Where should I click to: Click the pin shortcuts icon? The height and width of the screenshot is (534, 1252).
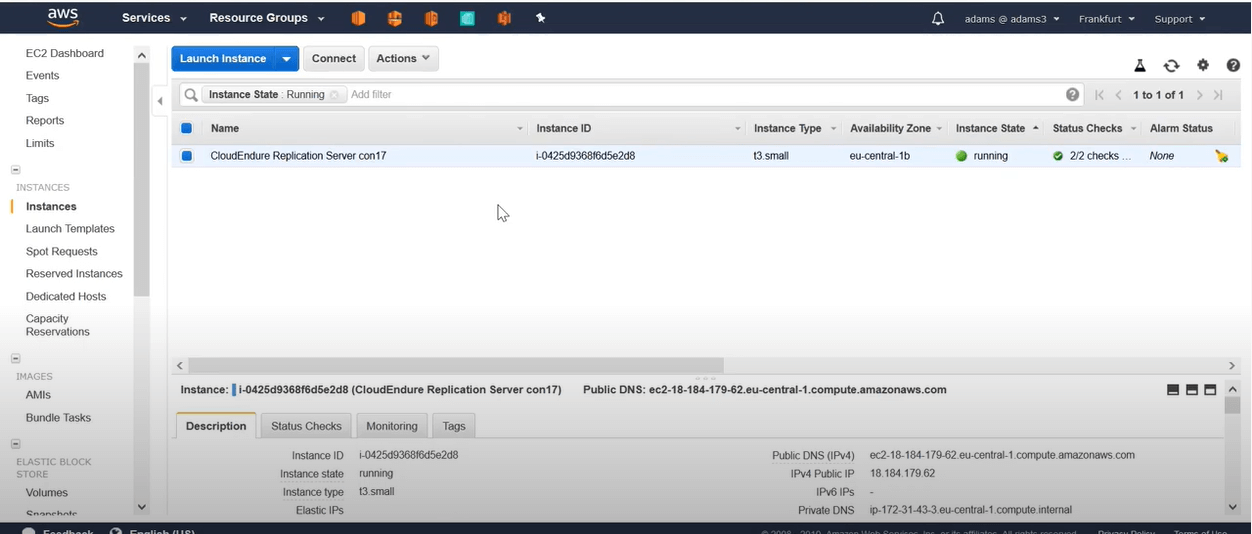pyautogui.click(x=540, y=18)
